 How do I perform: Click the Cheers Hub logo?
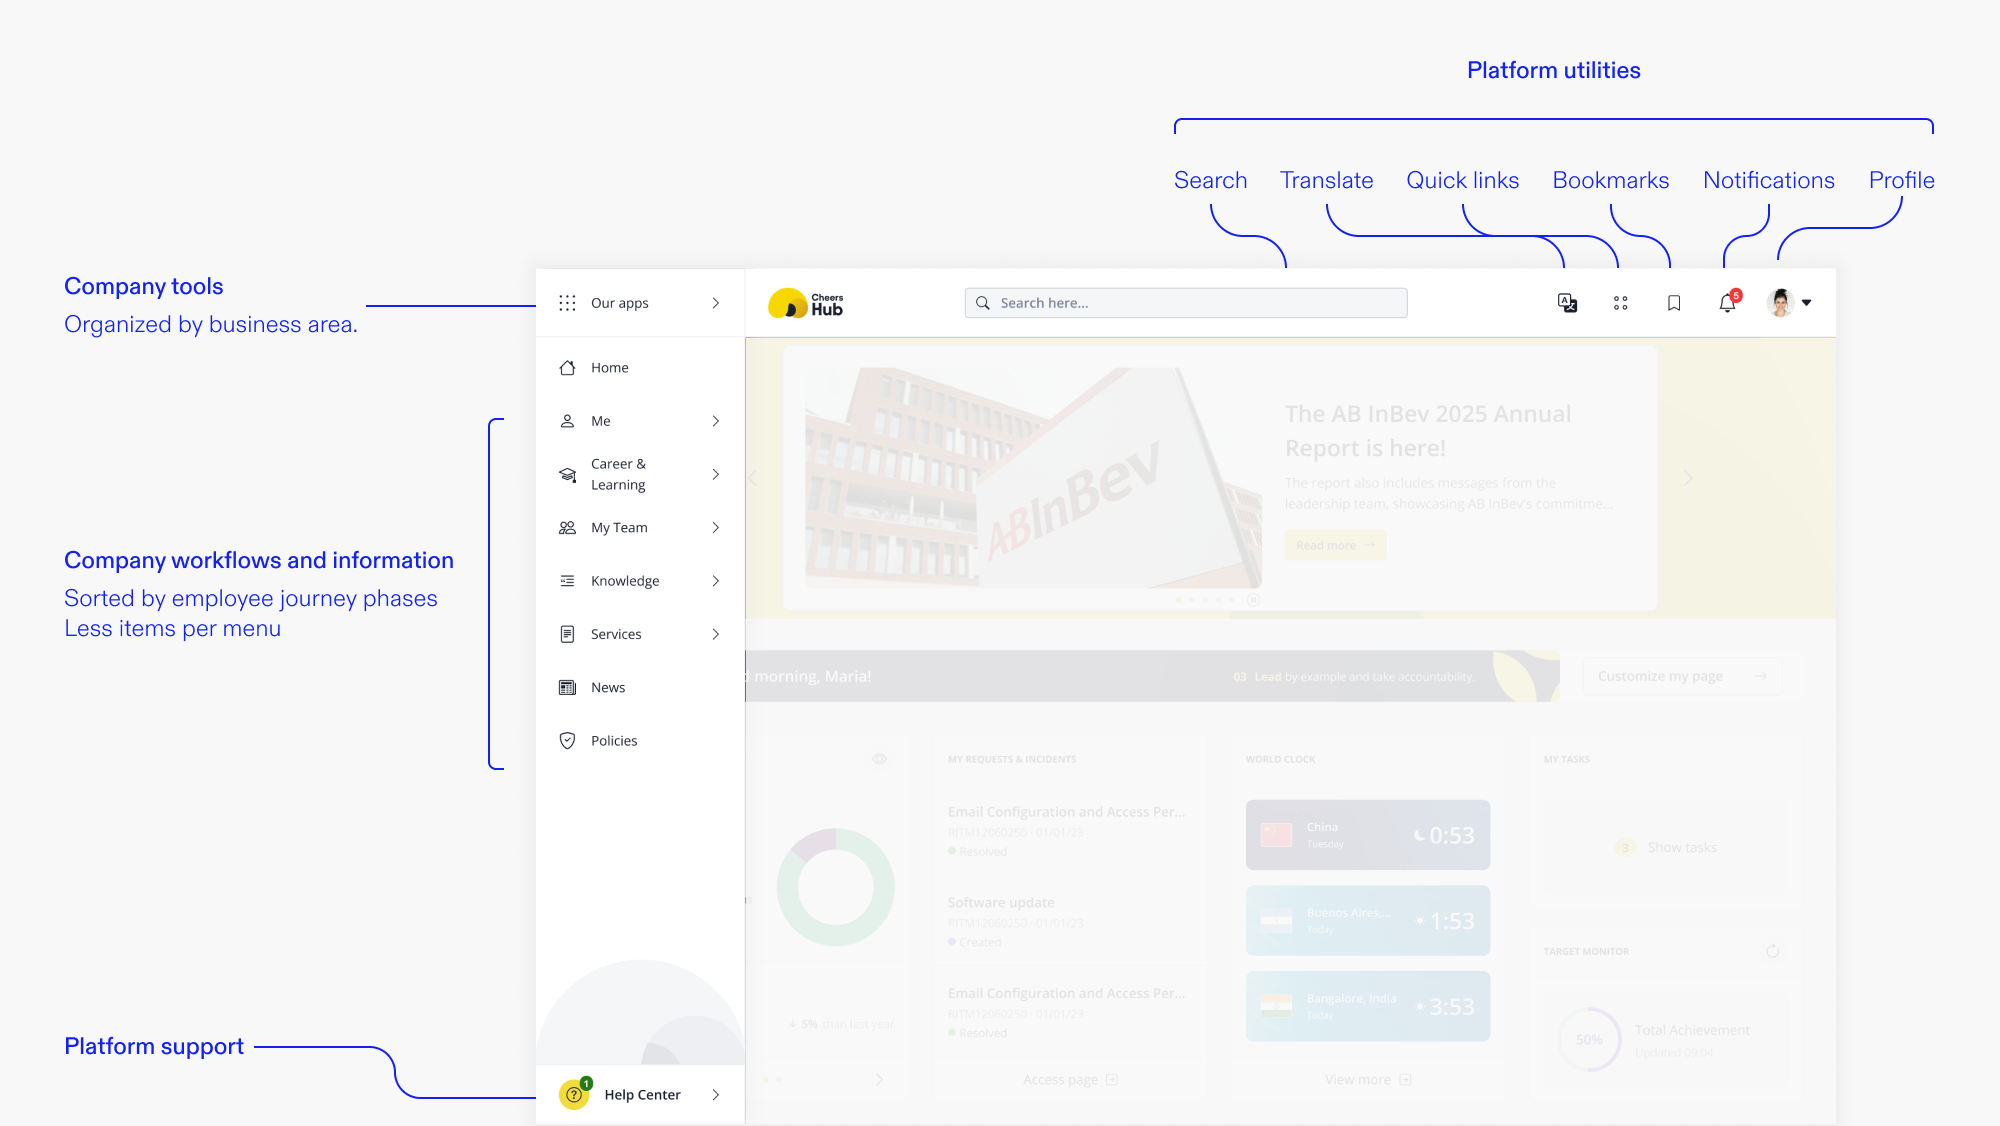click(806, 303)
